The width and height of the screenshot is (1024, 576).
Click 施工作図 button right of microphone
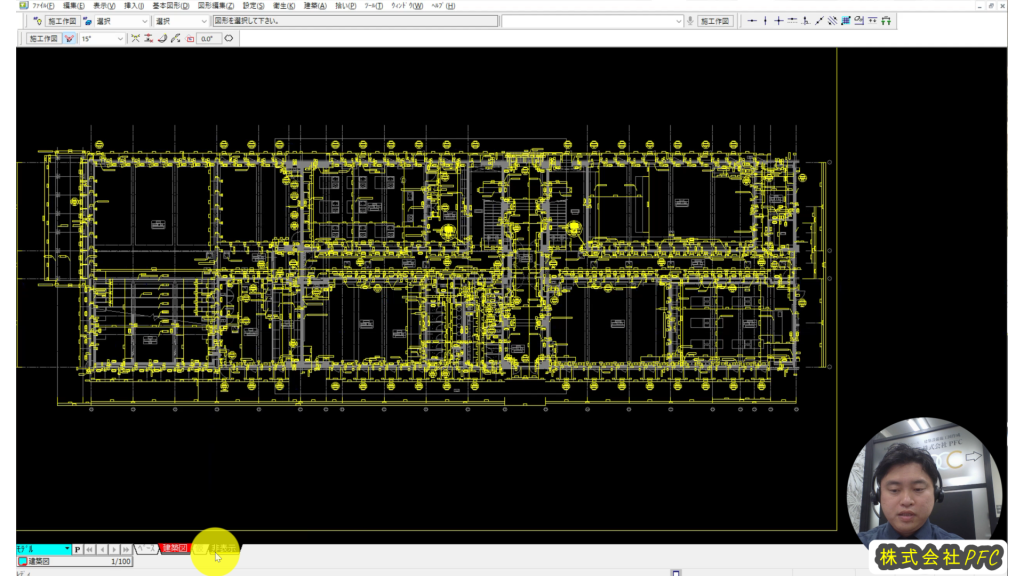715,21
